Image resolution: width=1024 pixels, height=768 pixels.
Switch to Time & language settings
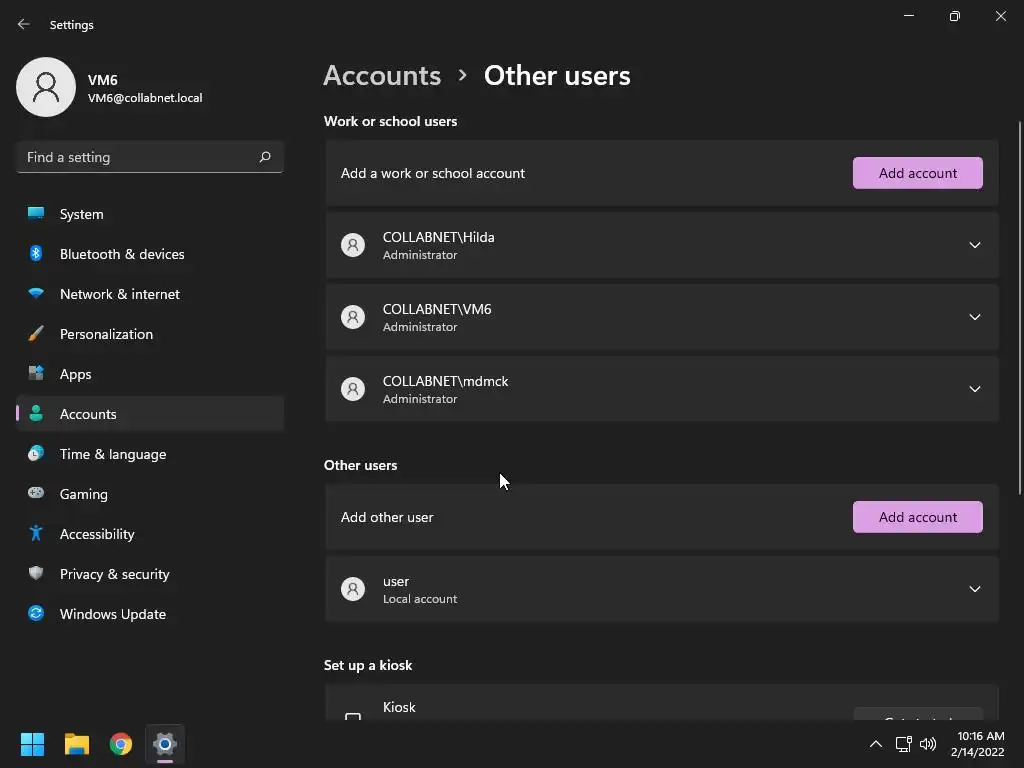click(x=113, y=454)
